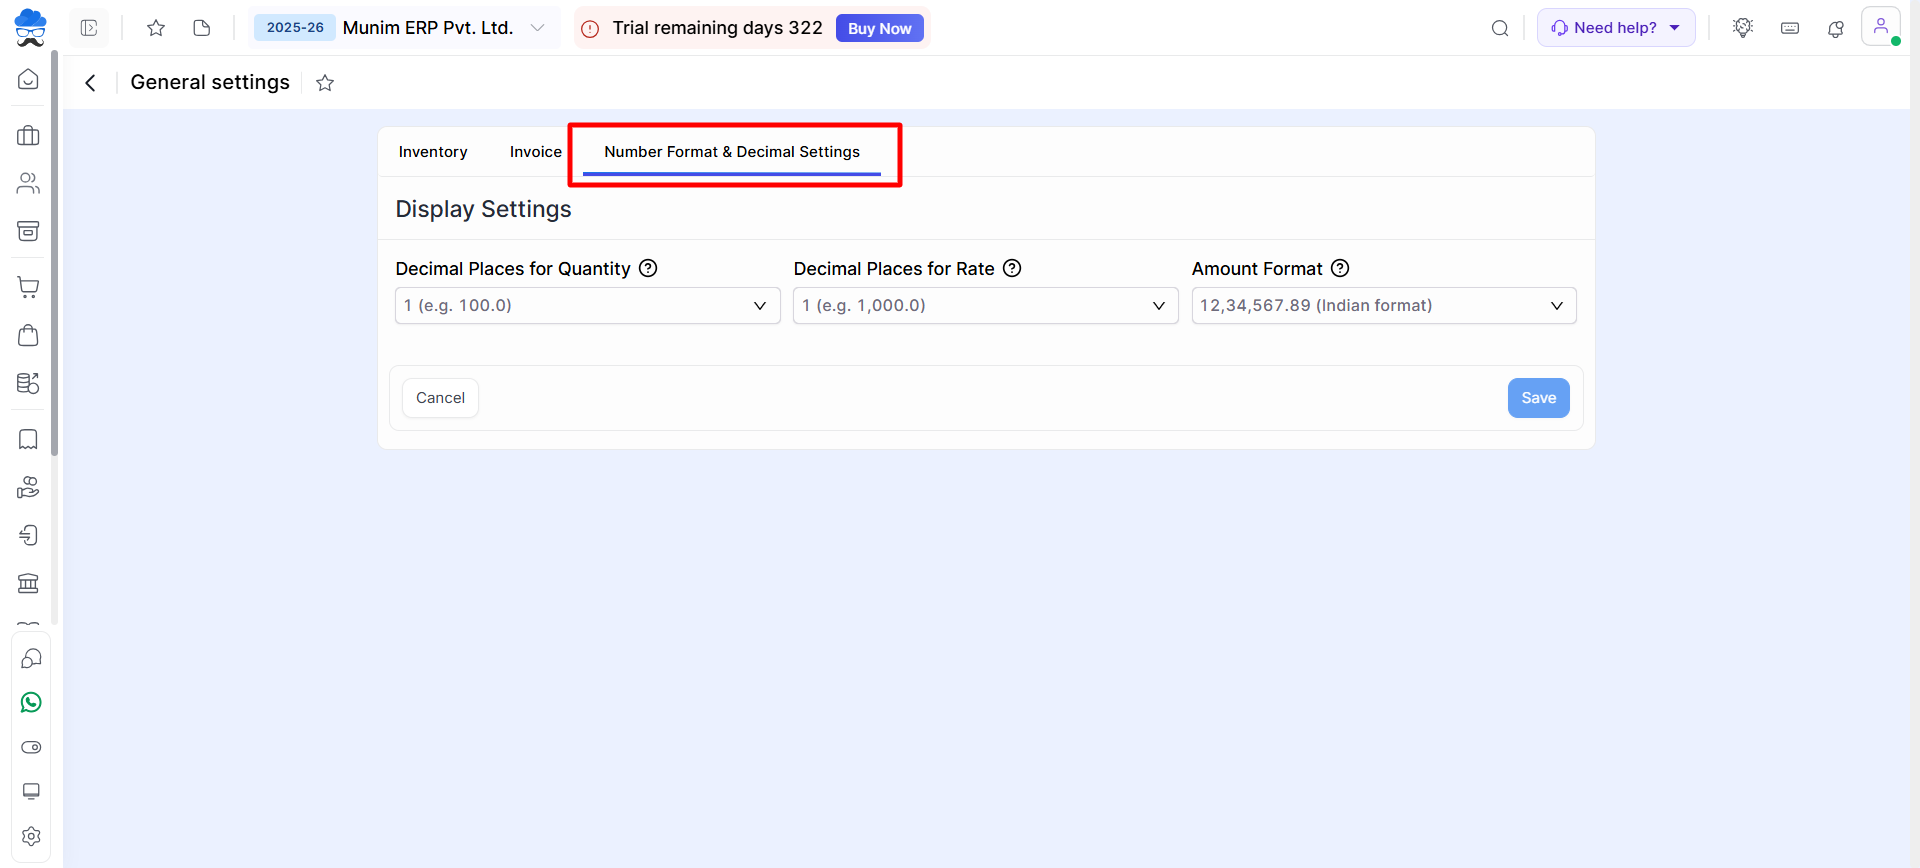
Task: Toggle the sidebar collapse button
Action: (89, 28)
